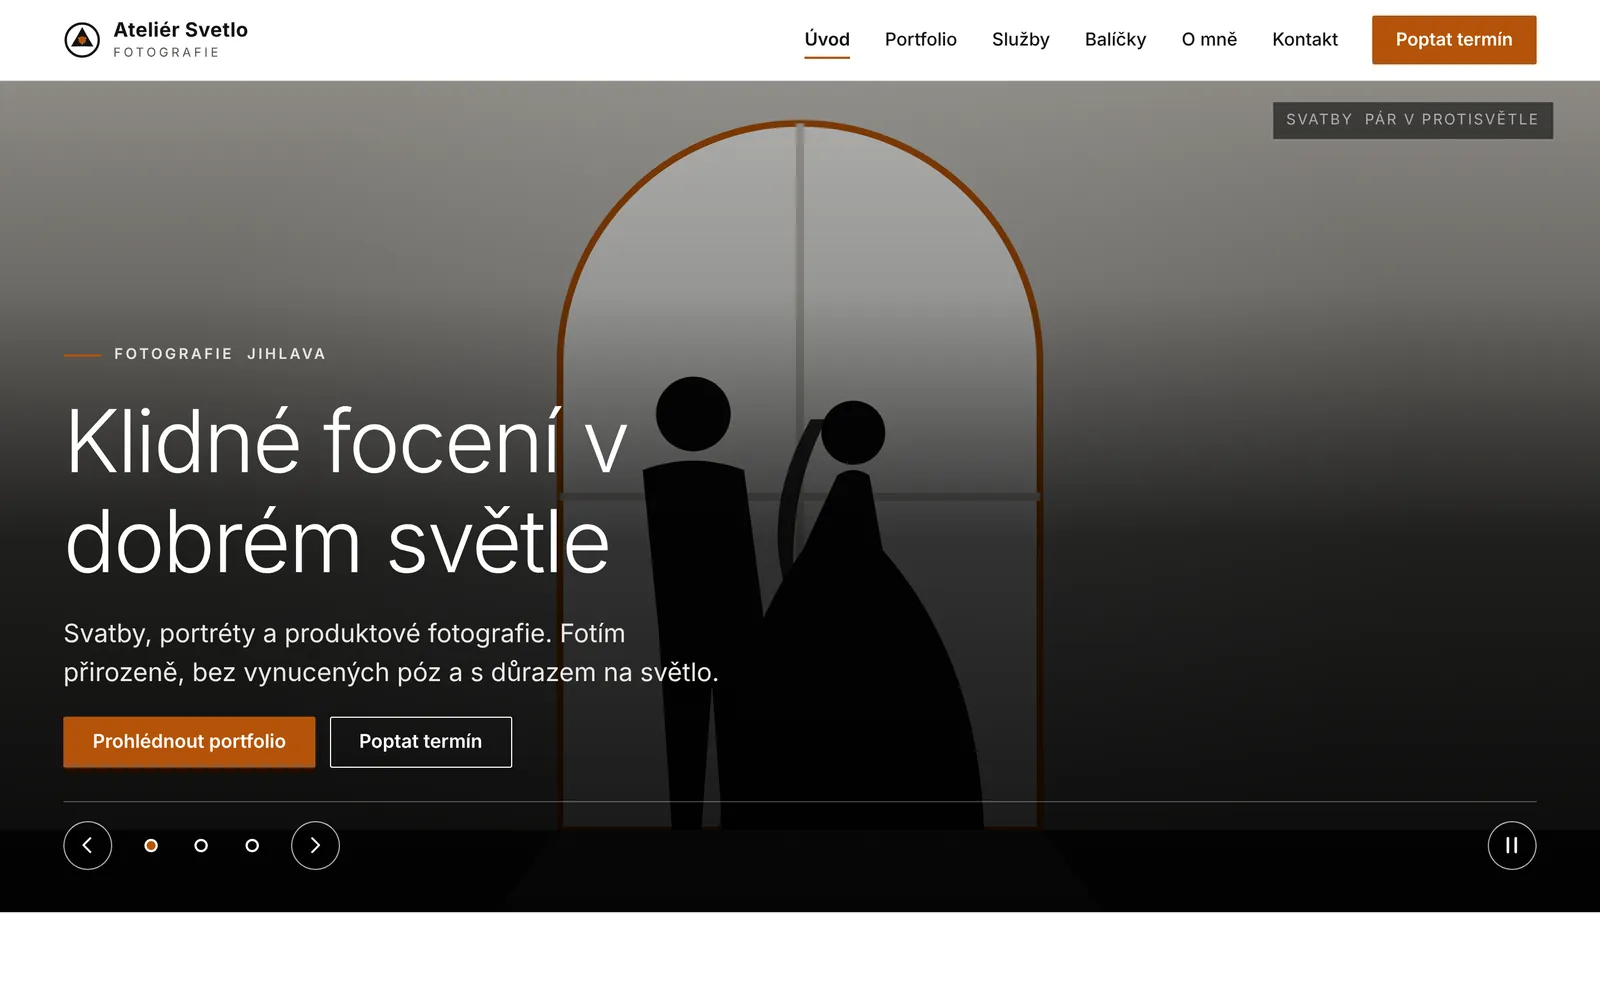Go to previous slide arrow
Image resolution: width=1600 pixels, height=1000 pixels.
click(x=88, y=846)
